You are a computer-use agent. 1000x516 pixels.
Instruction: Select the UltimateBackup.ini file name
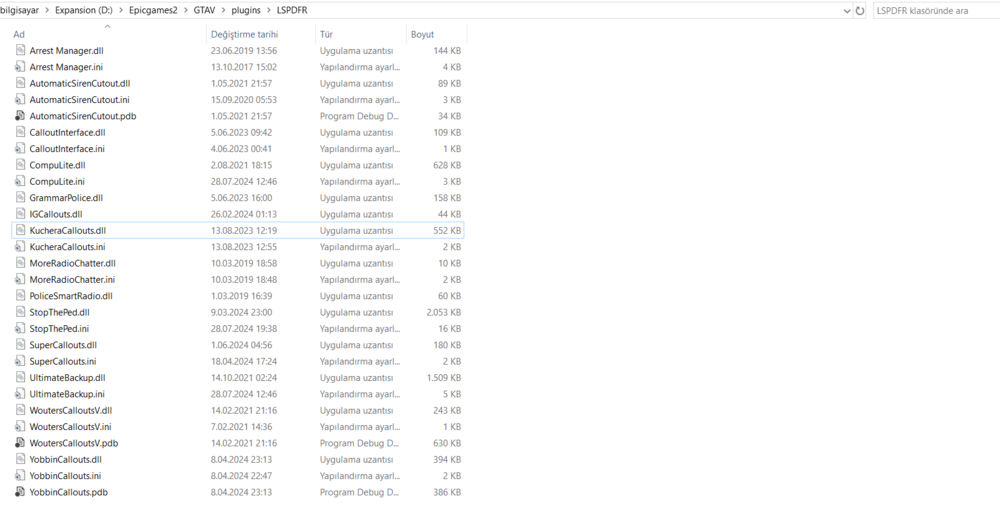(x=67, y=394)
